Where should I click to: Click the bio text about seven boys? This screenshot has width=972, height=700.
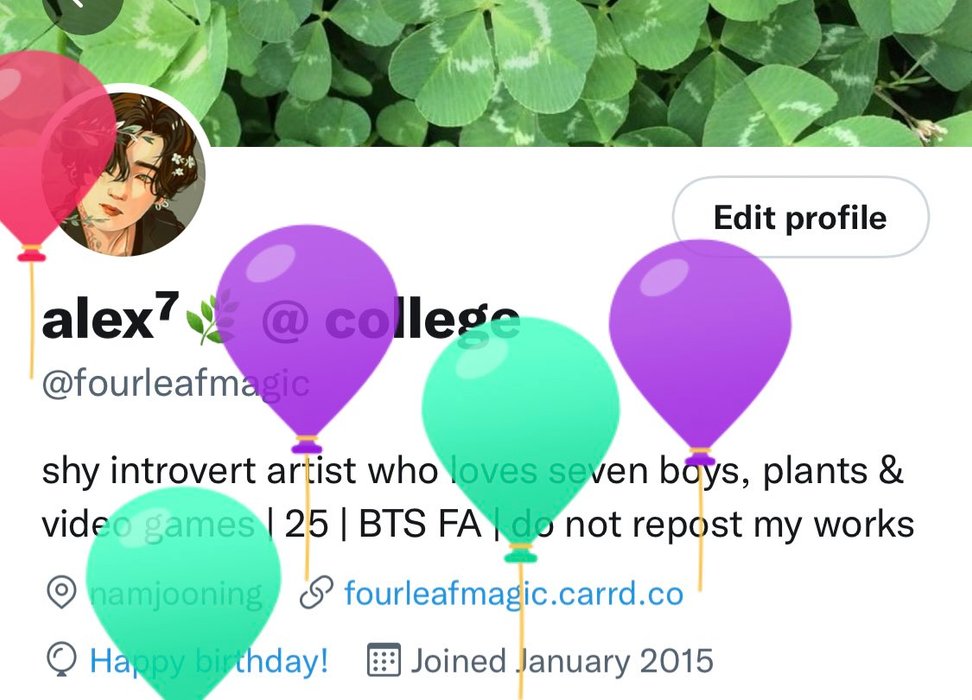(x=477, y=497)
